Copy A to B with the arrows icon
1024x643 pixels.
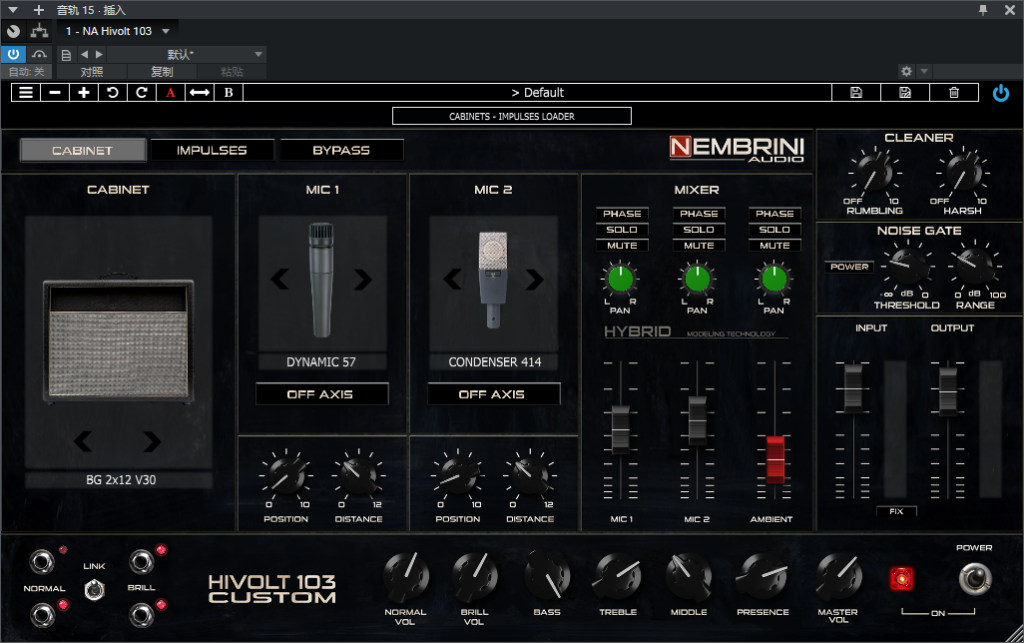pos(199,93)
